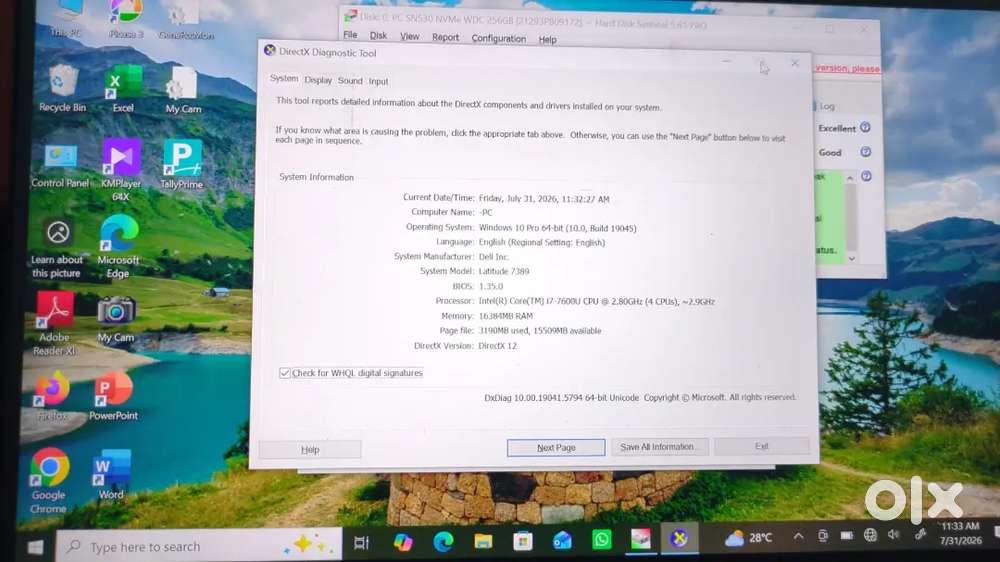
Task: Go to Next Page in DirectX tool
Action: [x=556, y=448]
